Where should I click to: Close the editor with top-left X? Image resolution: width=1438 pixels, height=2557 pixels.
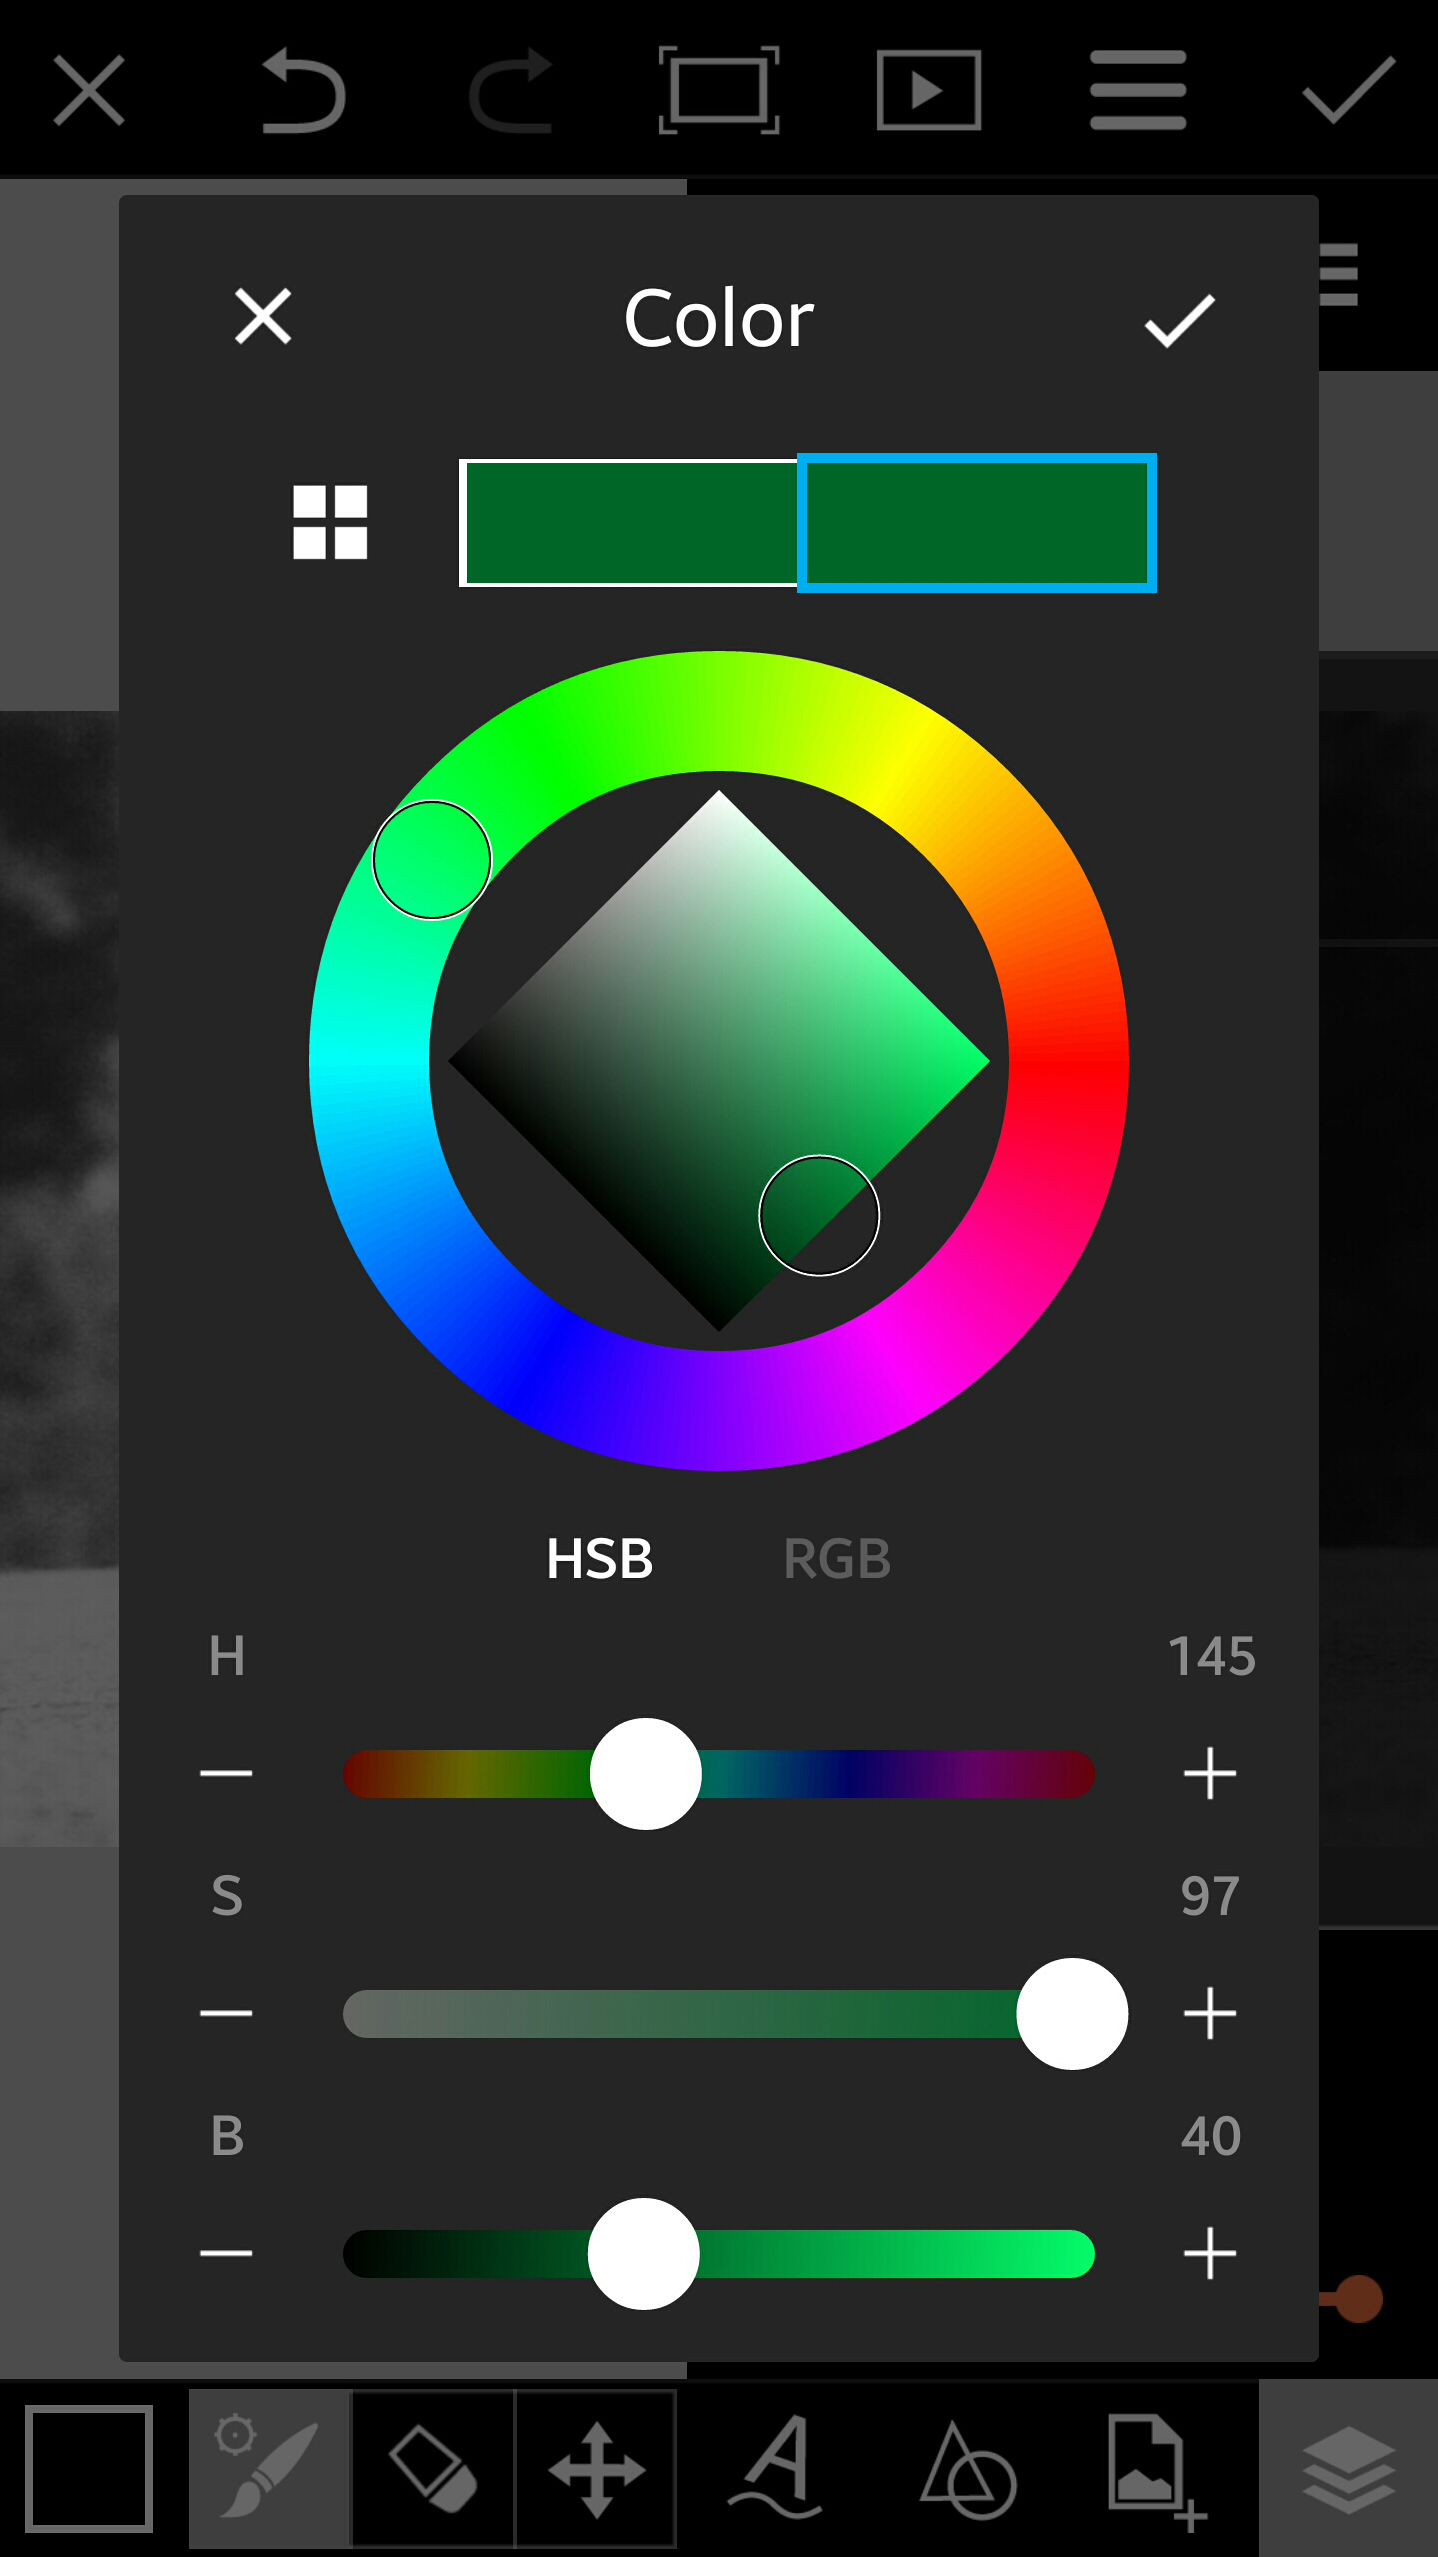coord(89,90)
